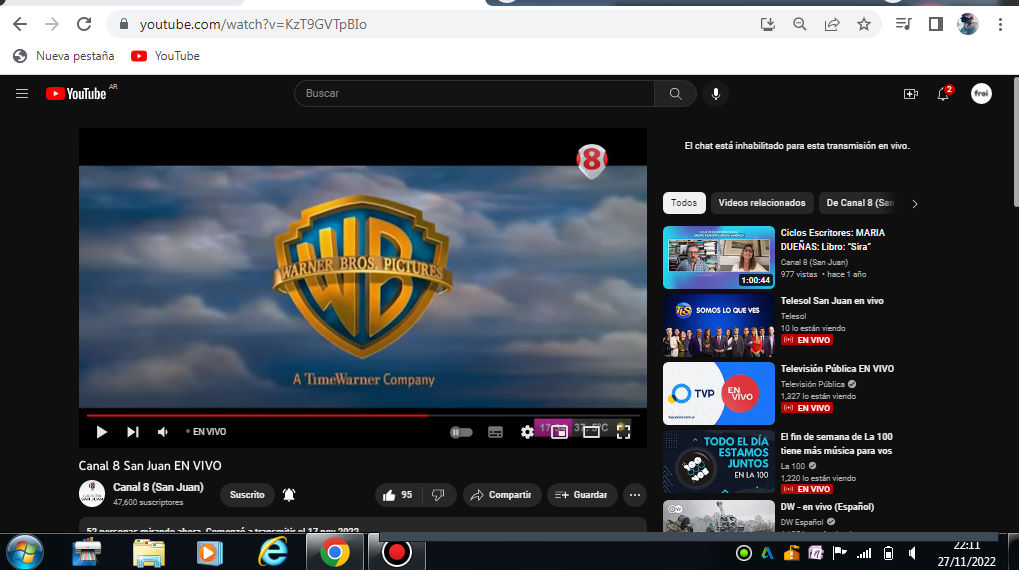
Task: Reload the page
Action: coord(84,24)
